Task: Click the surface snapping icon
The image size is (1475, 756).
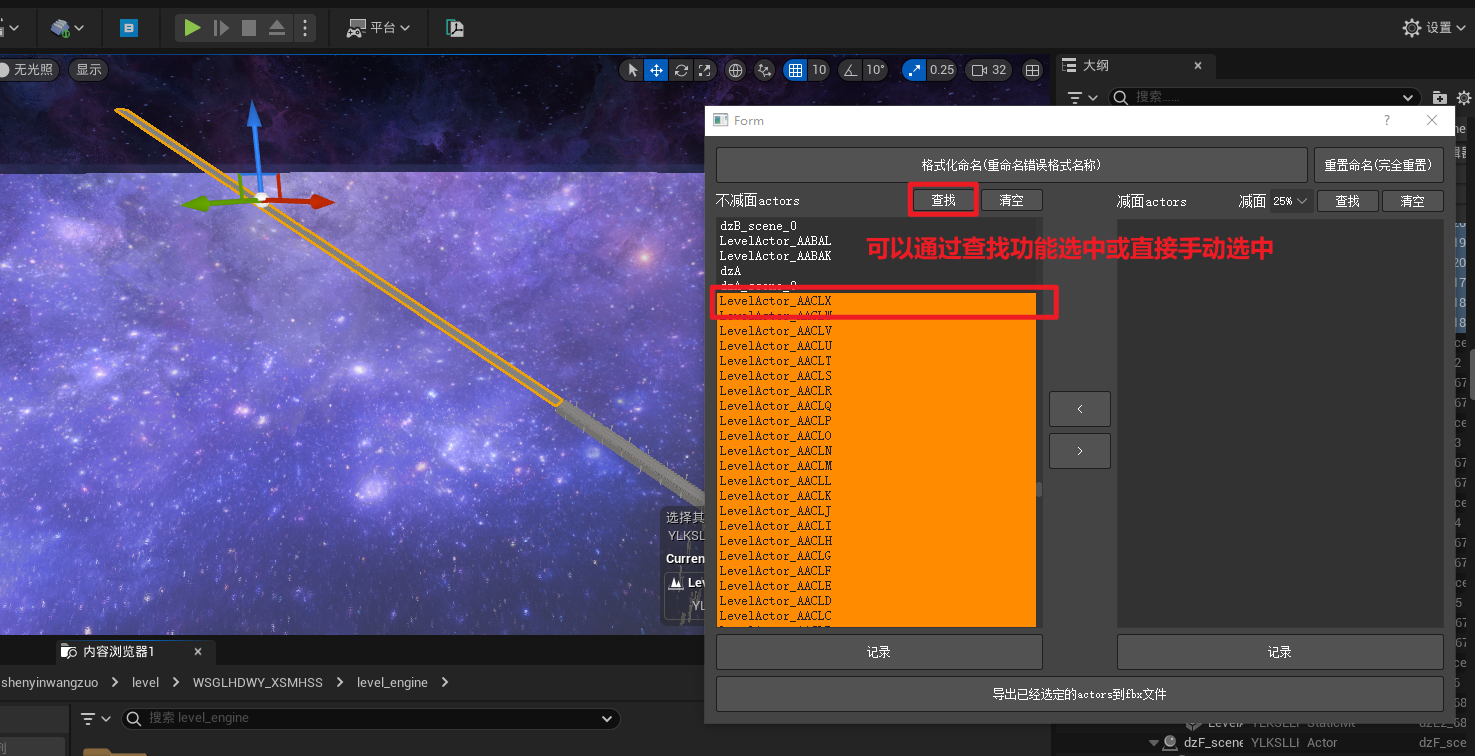Action: 765,70
